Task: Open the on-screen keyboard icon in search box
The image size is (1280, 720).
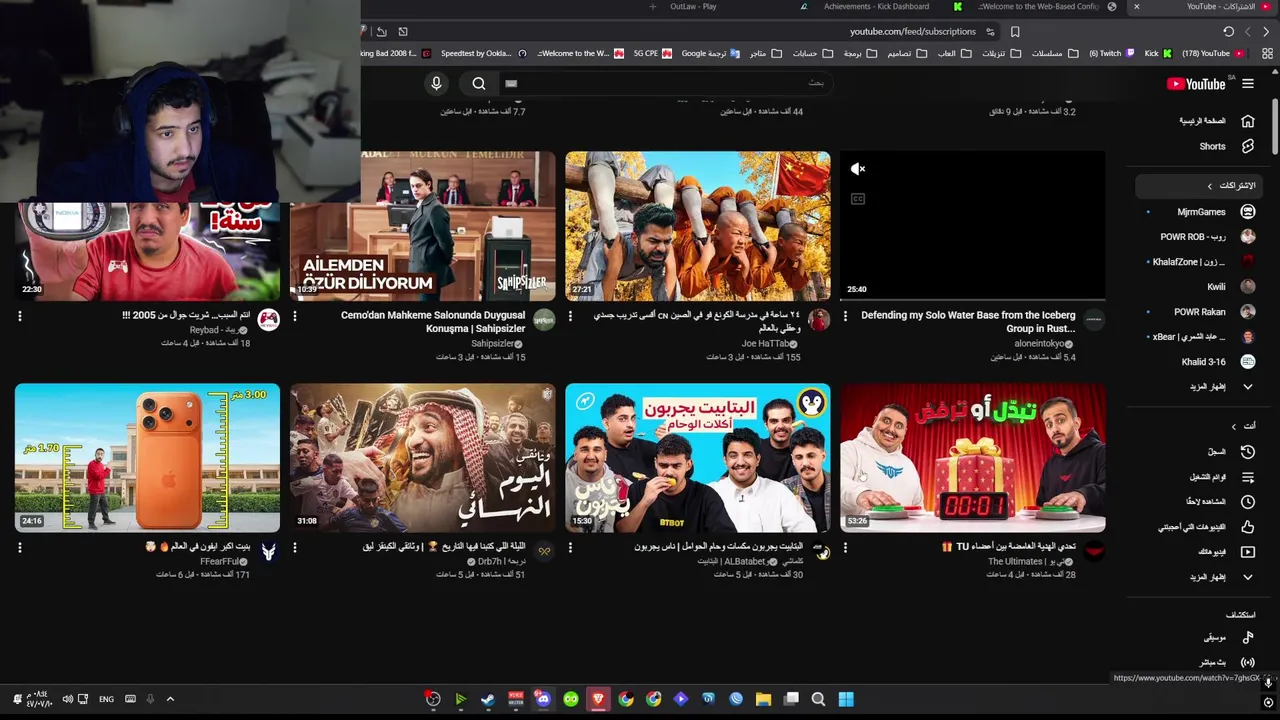Action: coord(511,84)
